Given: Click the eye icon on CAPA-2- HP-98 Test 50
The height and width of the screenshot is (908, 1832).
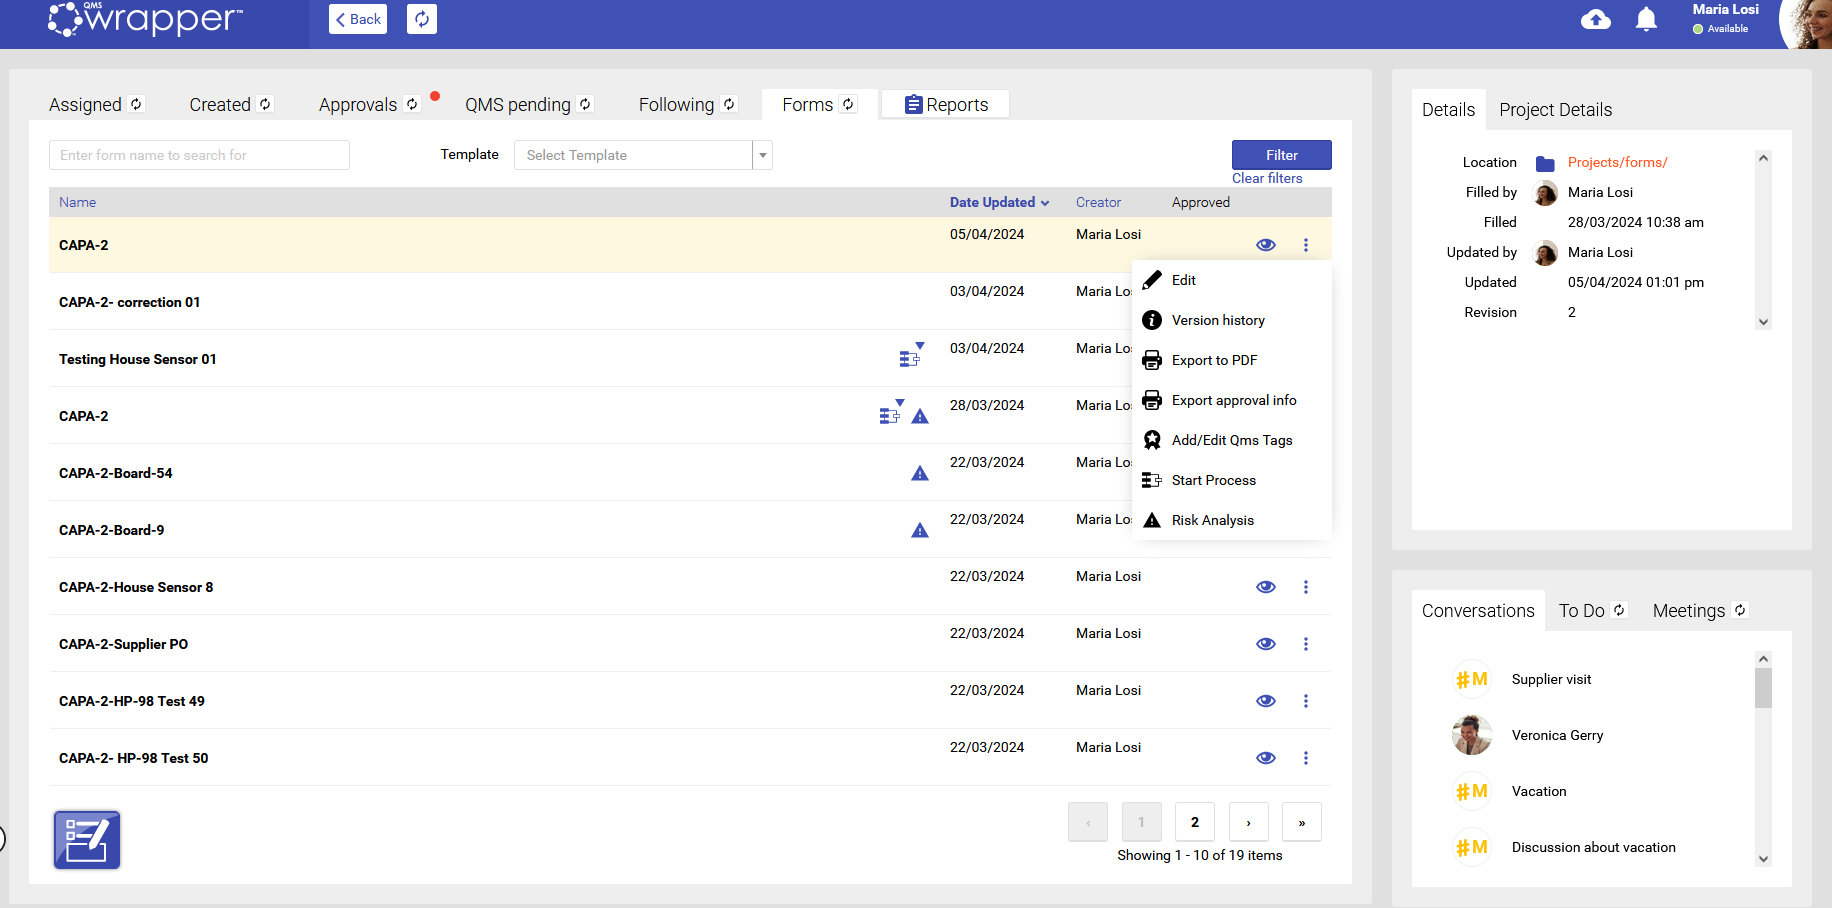Looking at the screenshot, I should (x=1265, y=757).
